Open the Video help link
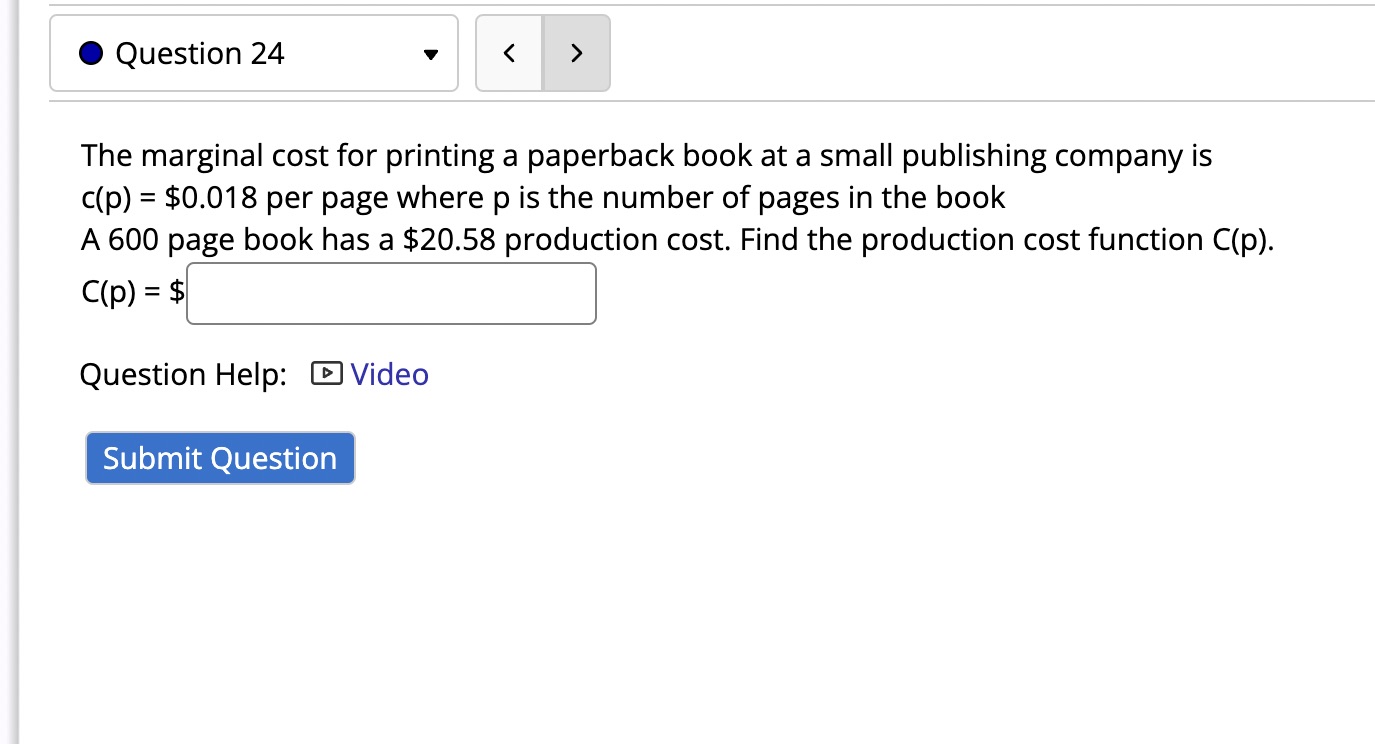The width and height of the screenshot is (1375, 744). click(x=388, y=374)
